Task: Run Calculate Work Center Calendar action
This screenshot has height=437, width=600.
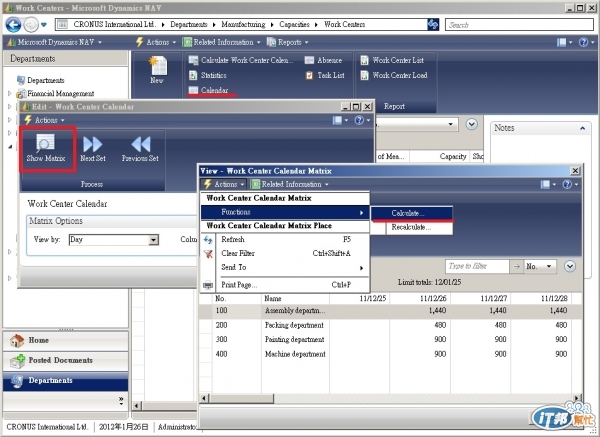Action: 241,60
